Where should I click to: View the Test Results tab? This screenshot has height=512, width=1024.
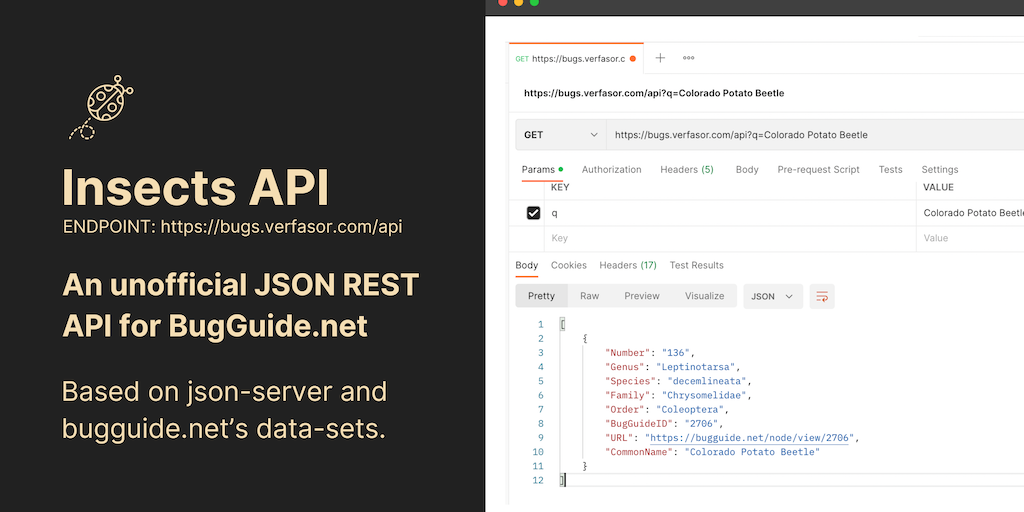coord(696,265)
